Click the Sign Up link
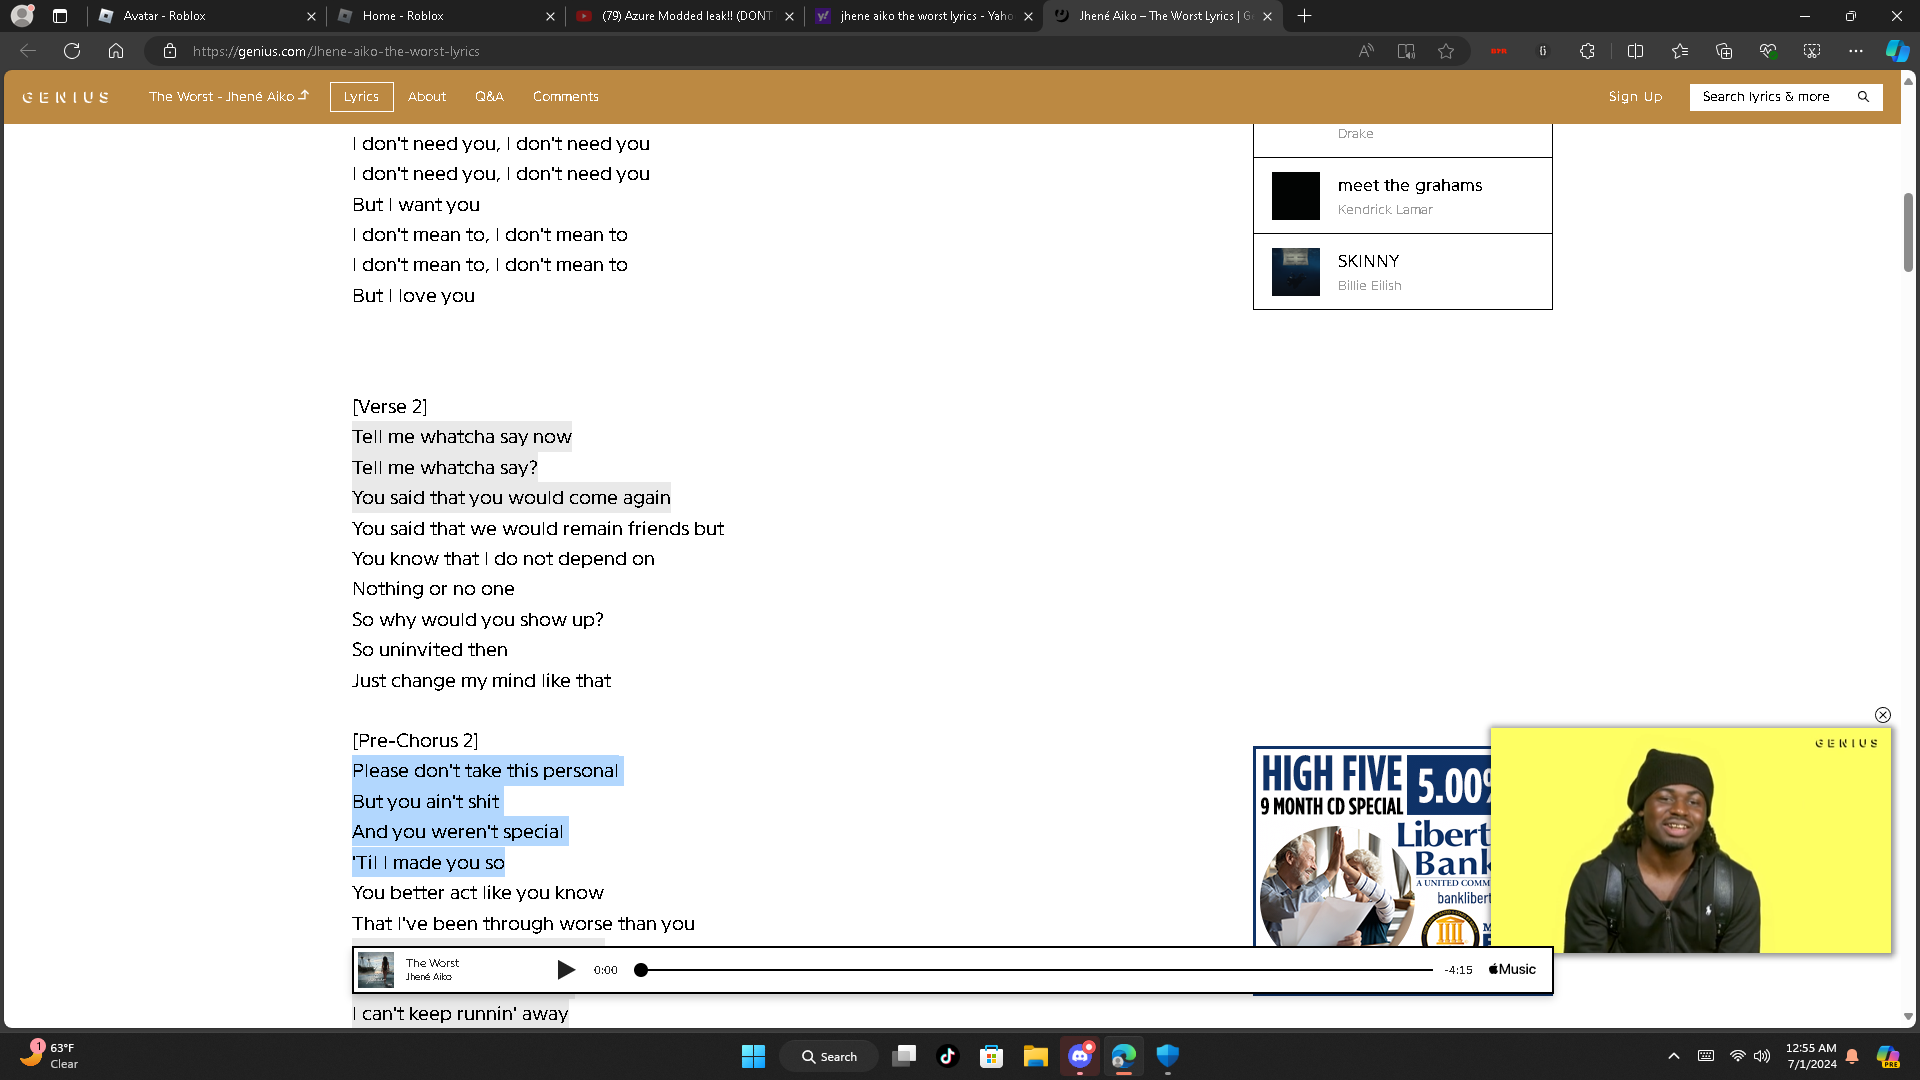 [1635, 97]
